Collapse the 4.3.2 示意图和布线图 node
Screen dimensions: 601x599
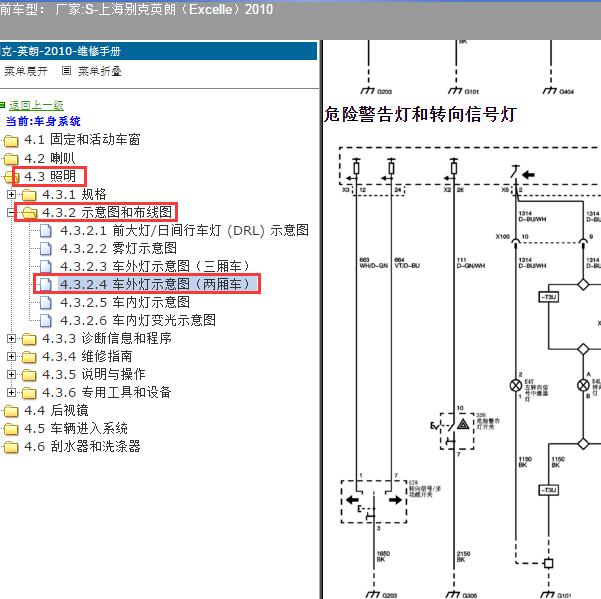click(11, 212)
